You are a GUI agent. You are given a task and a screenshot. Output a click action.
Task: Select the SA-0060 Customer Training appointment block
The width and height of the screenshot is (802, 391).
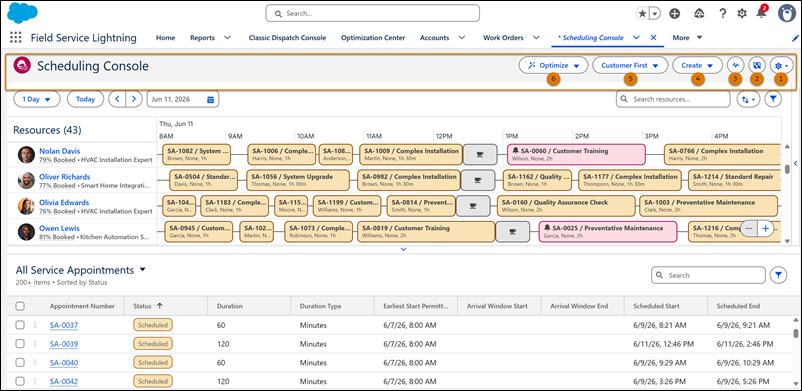pos(576,154)
